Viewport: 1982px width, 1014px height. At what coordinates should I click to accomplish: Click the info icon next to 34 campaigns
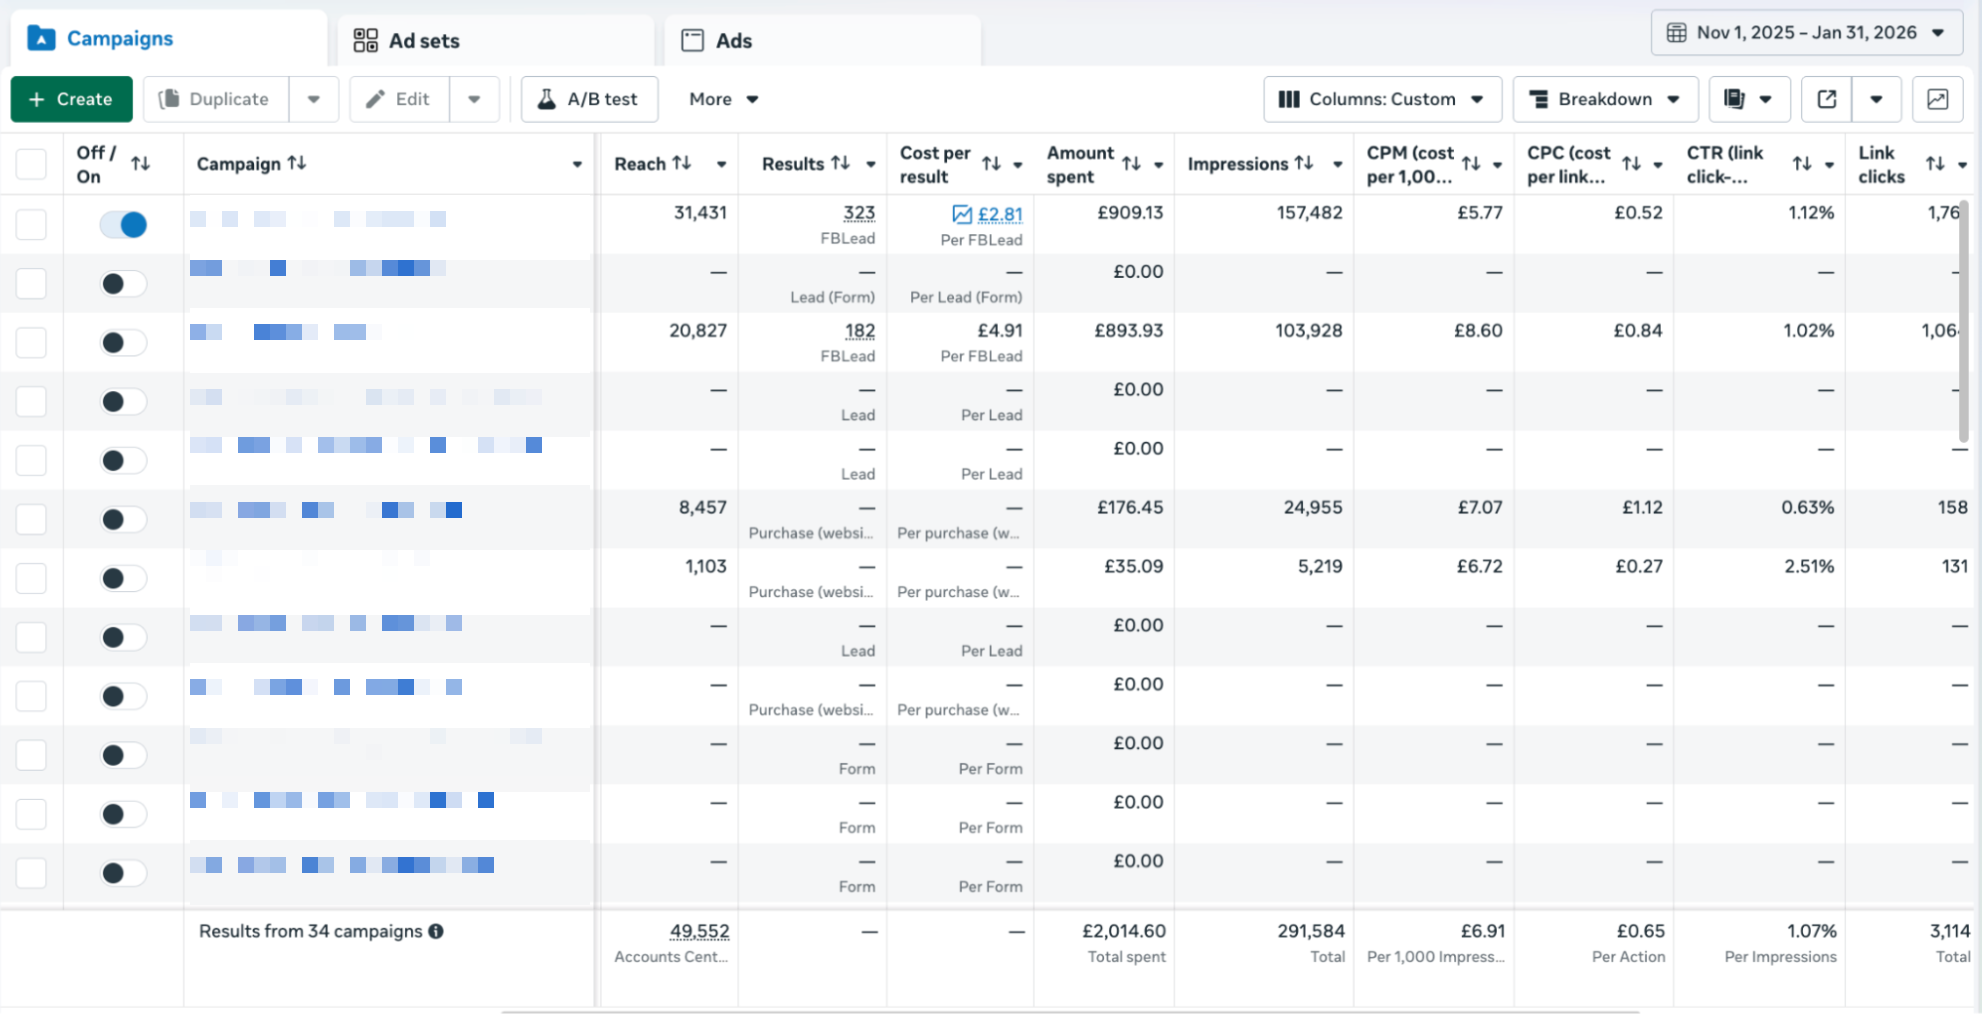[x=436, y=931]
